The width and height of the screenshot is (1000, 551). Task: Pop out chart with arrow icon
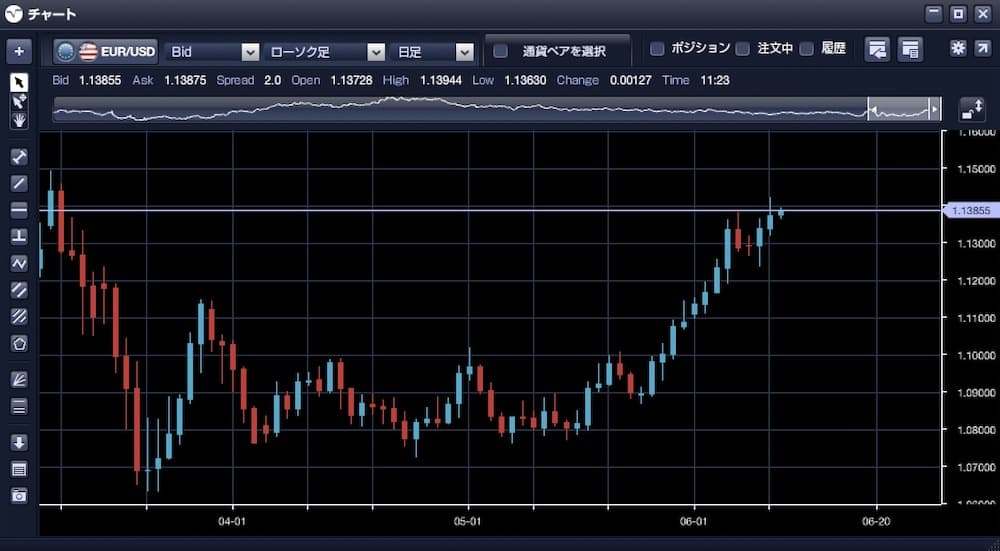tap(983, 48)
